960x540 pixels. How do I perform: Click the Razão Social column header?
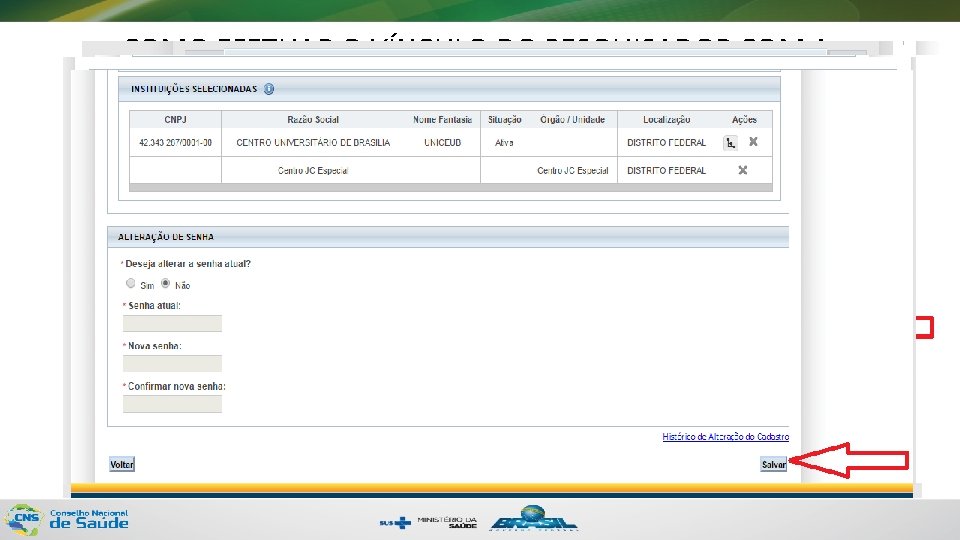point(313,119)
